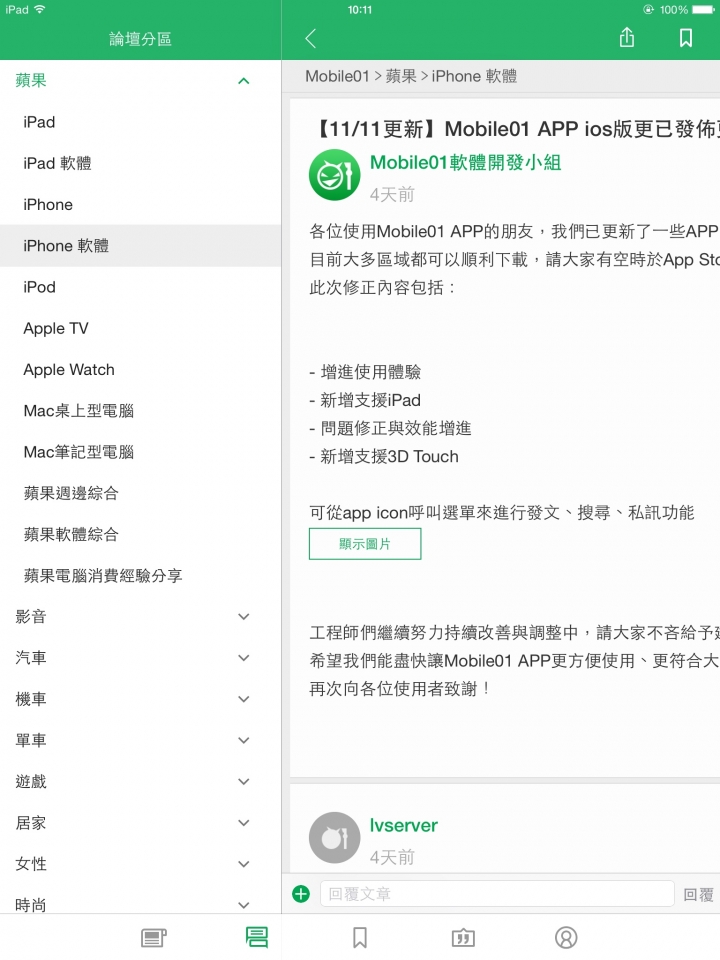
Task: Tap the 論壇分區 header title
Action: 140,39
